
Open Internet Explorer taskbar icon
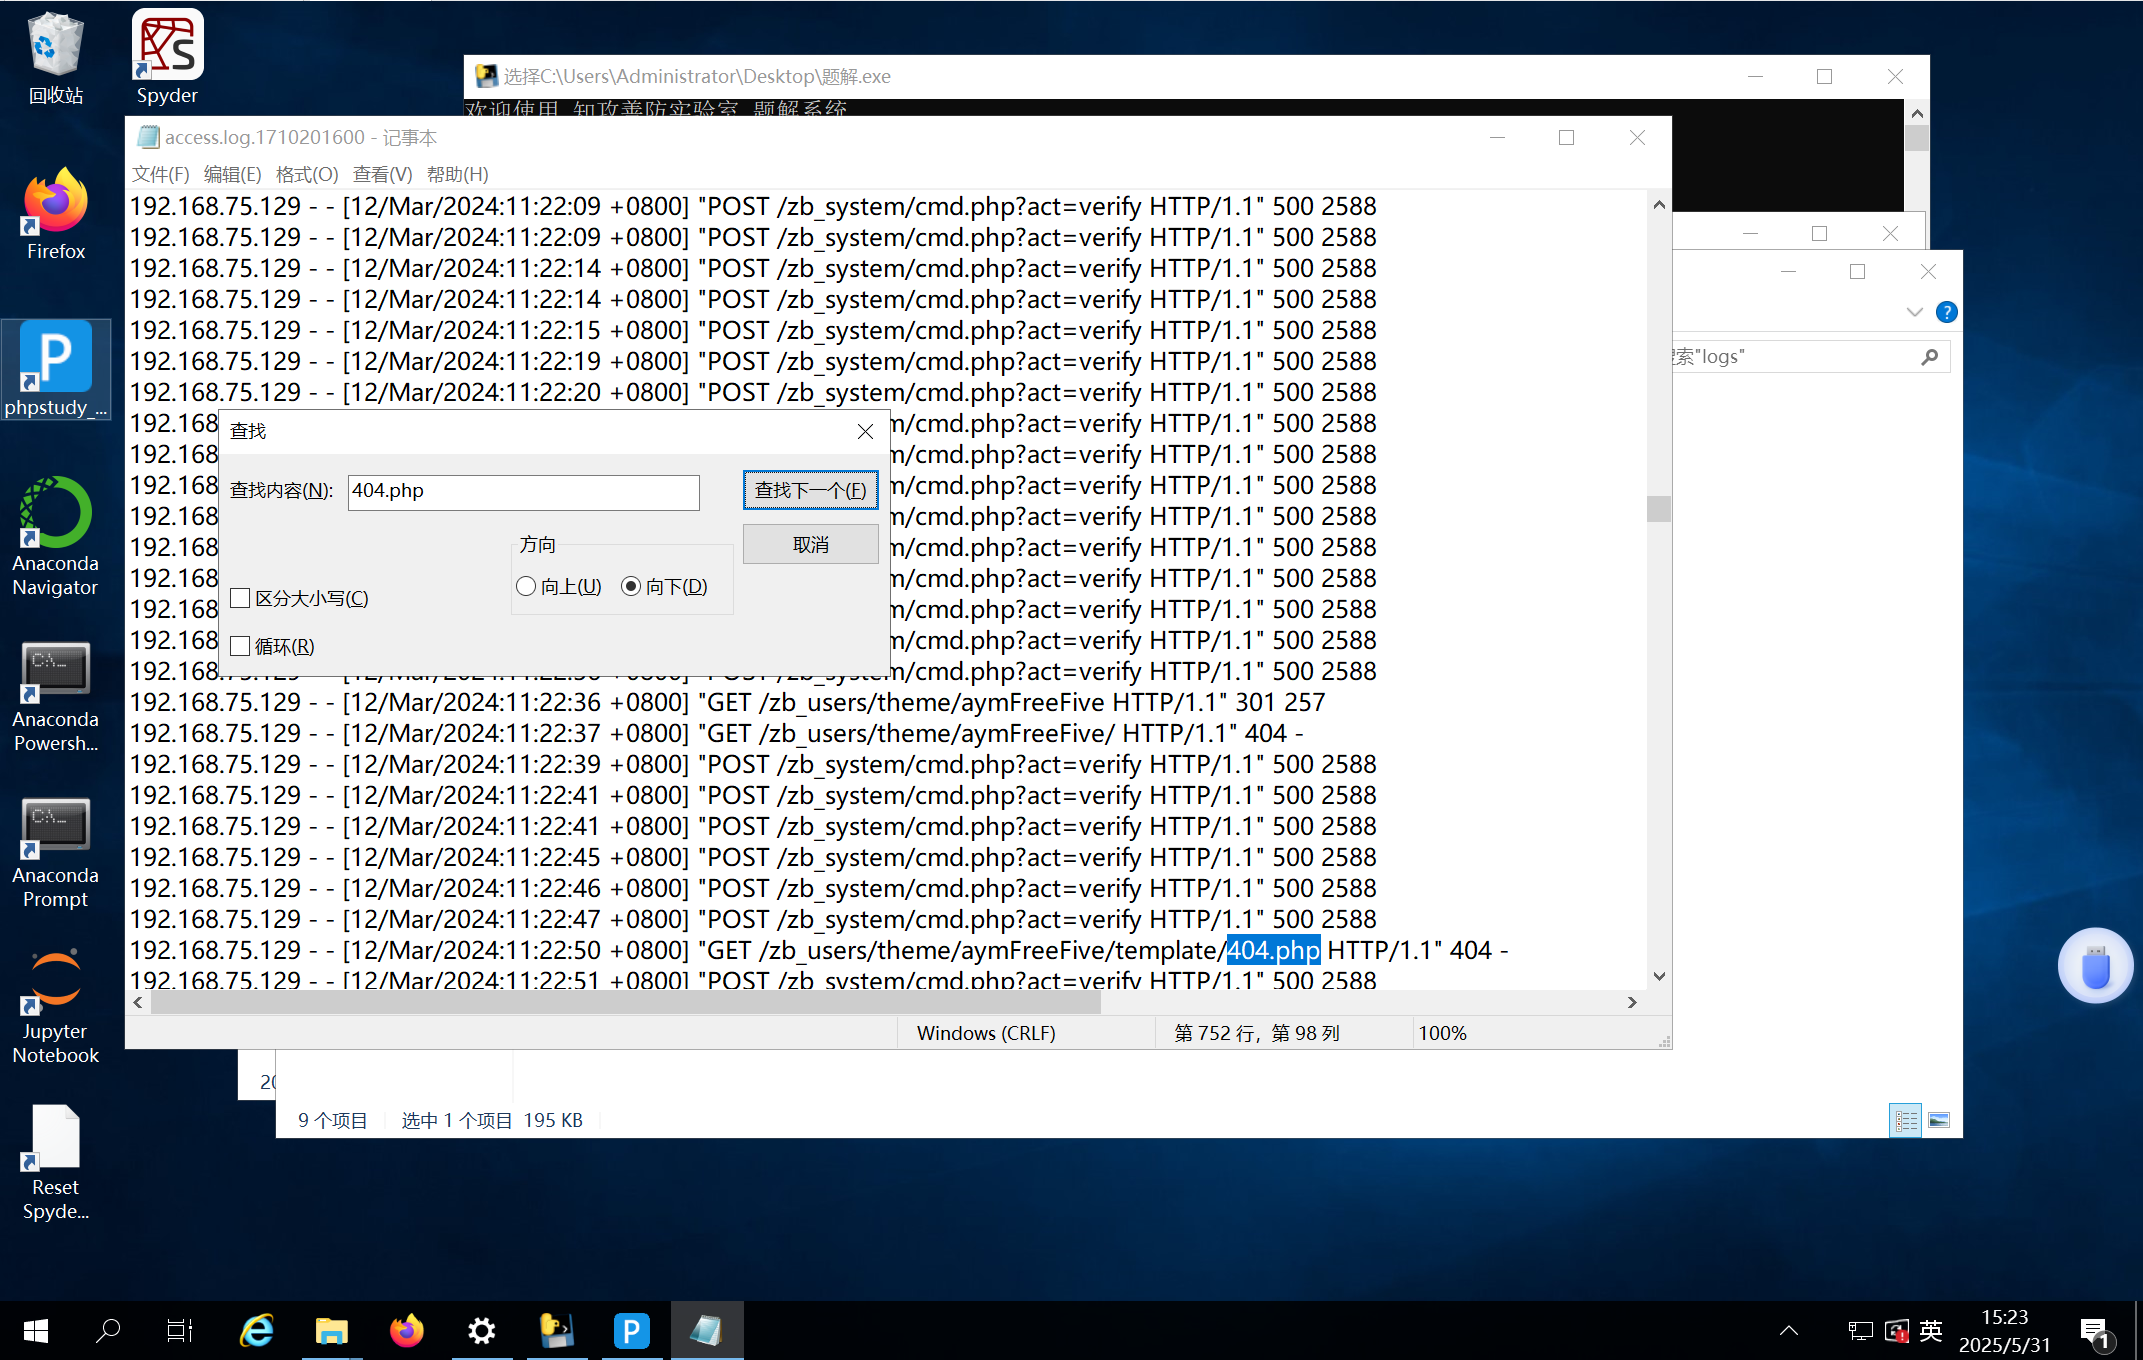pyautogui.click(x=257, y=1331)
